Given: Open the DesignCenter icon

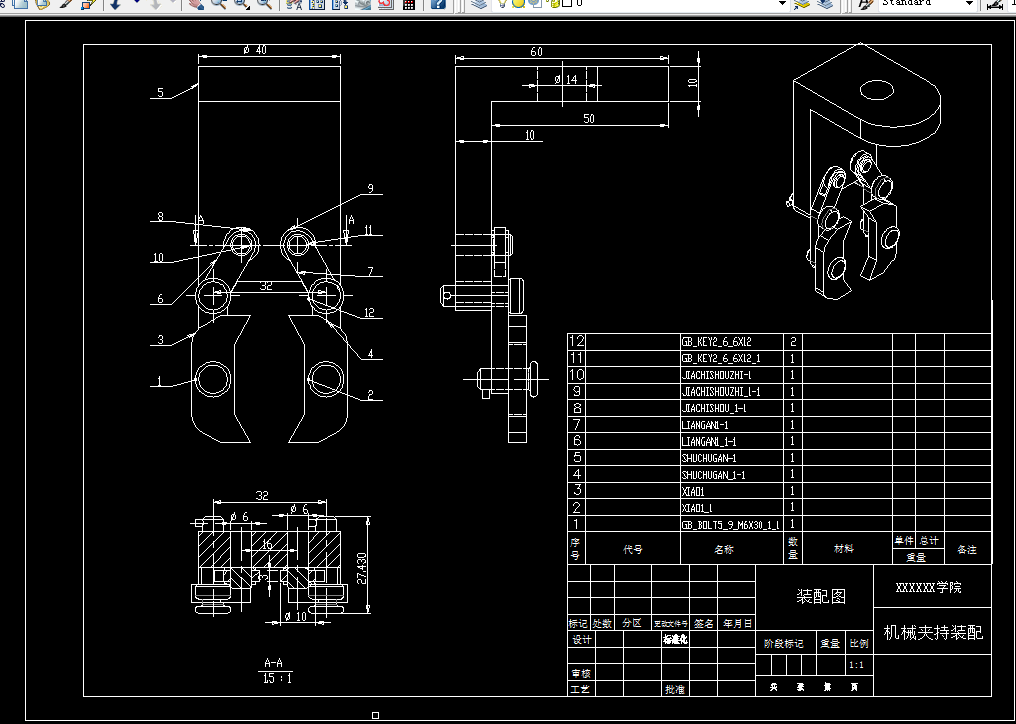Looking at the screenshot, I should [317, 4].
